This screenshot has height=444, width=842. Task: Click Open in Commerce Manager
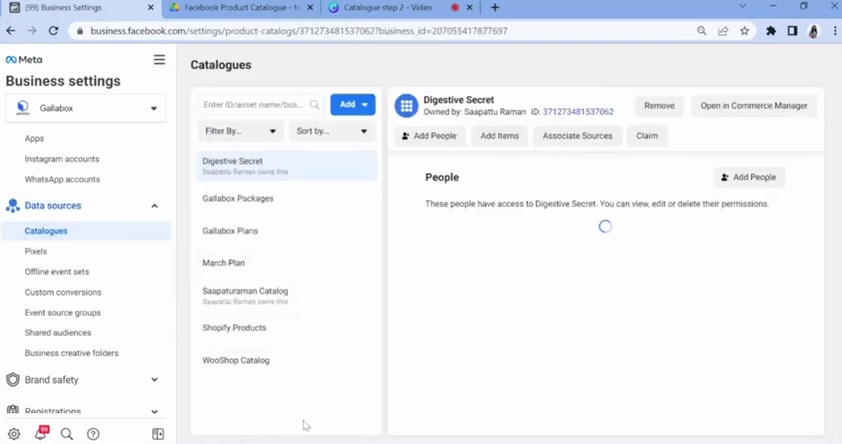tap(753, 106)
